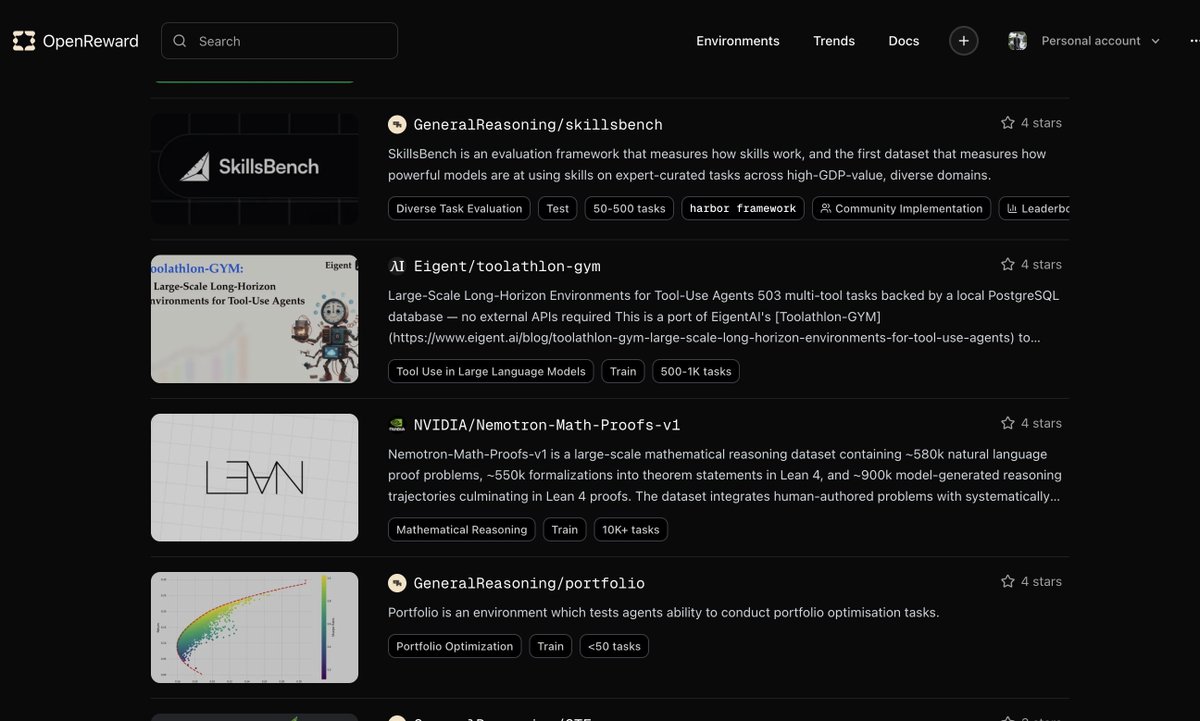Click the Train tag on Nemotron-Math-Proofs-v1
1200x721 pixels.
(x=565, y=529)
